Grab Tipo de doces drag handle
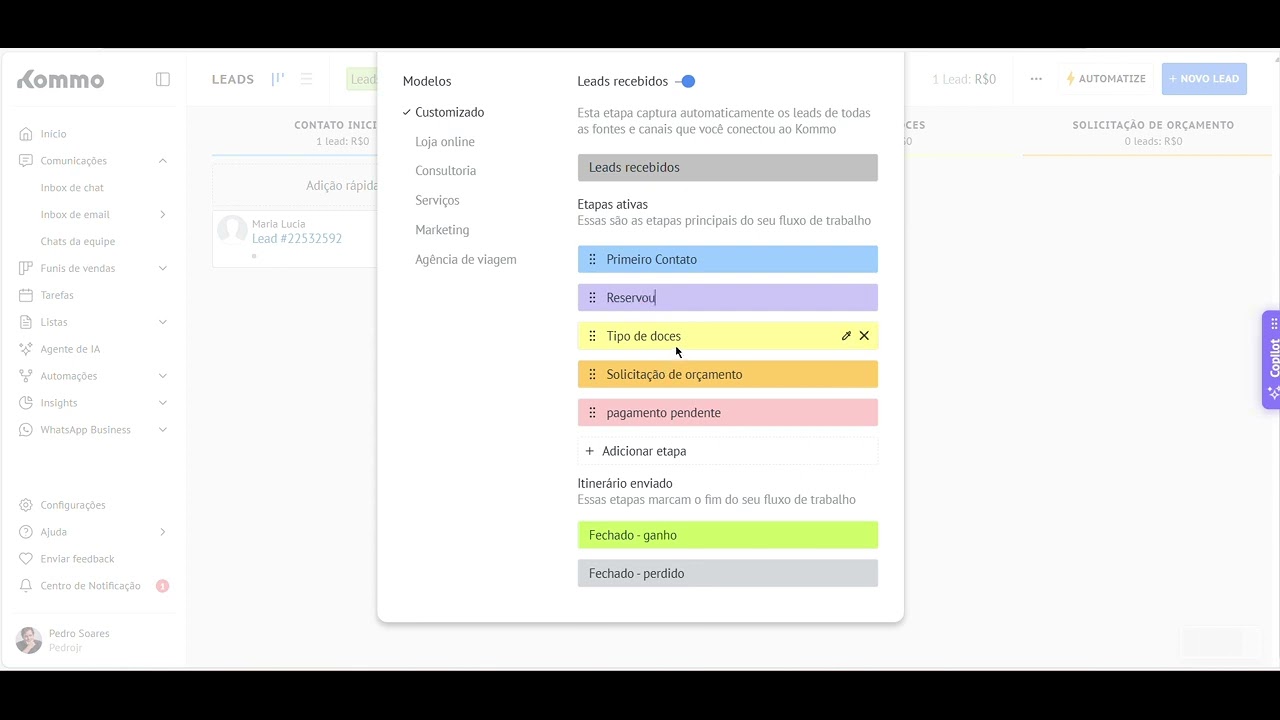The image size is (1280, 720). [x=592, y=336]
